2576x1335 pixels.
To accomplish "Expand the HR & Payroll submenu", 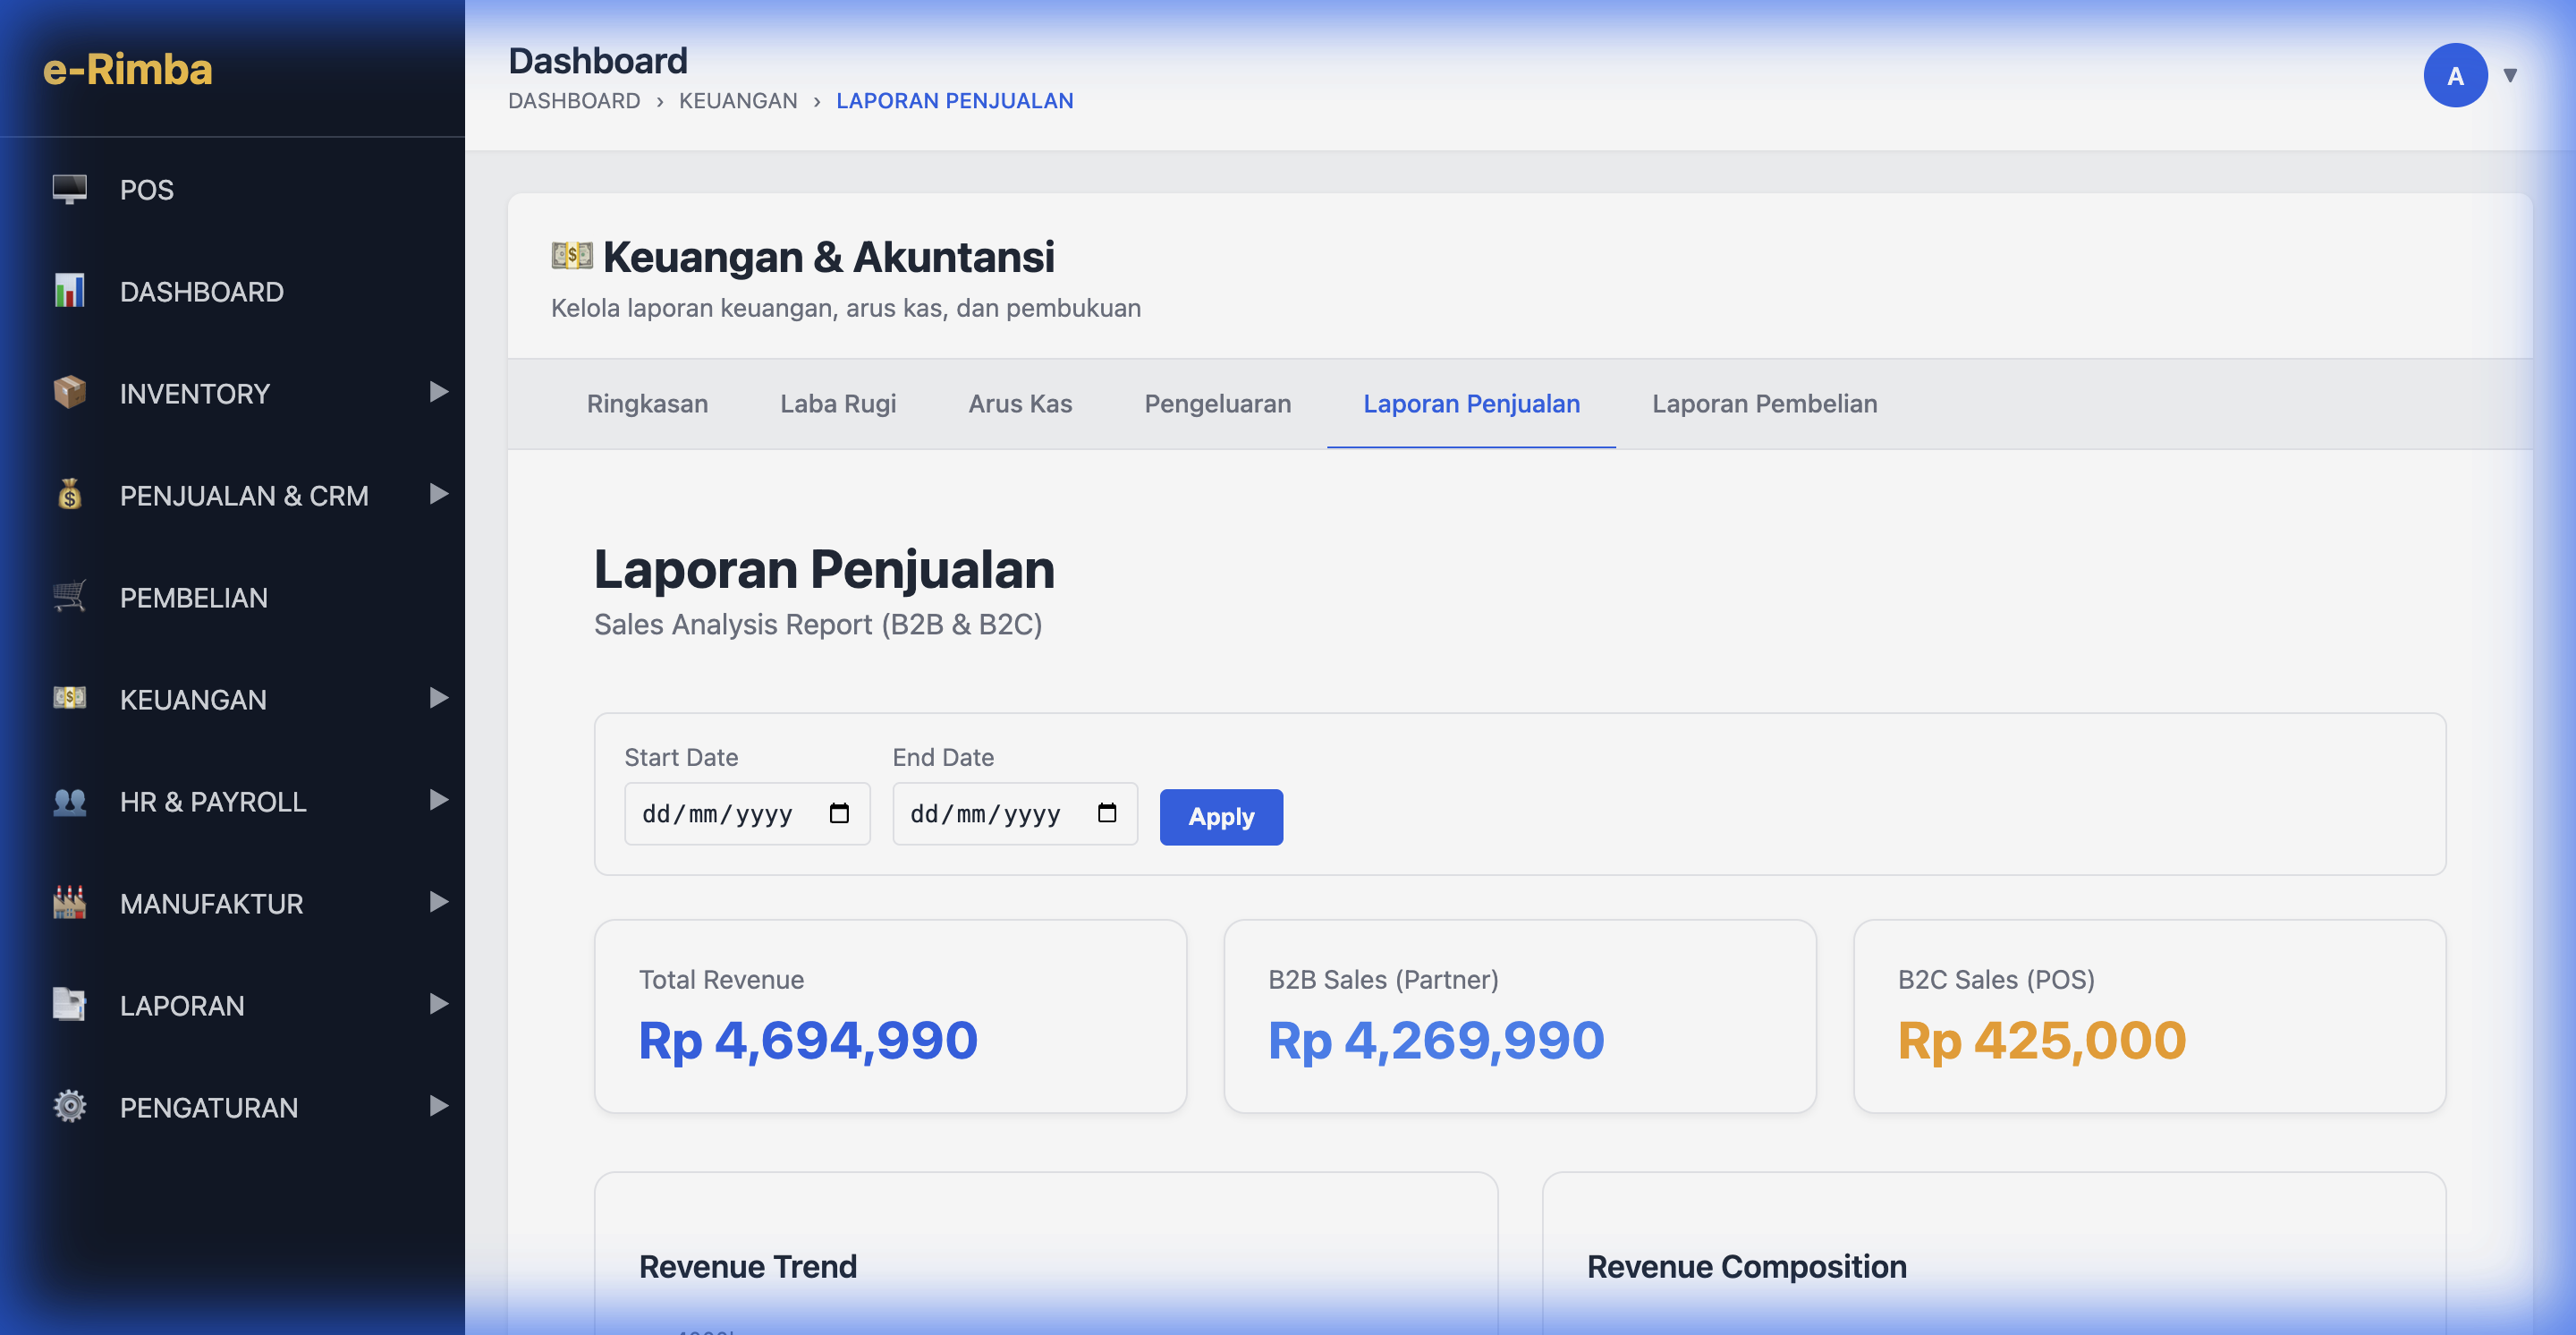I will pos(437,801).
